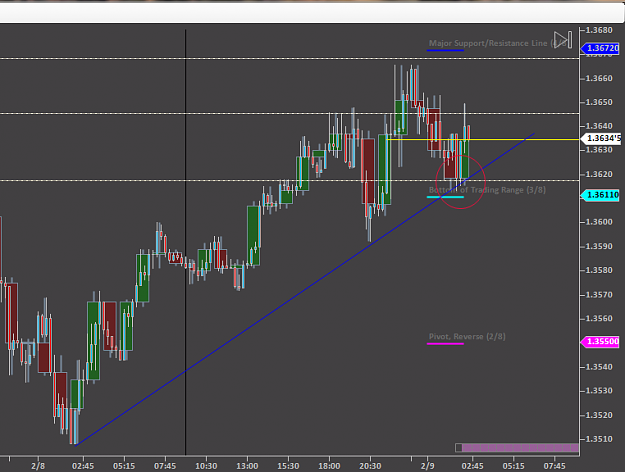The height and width of the screenshot is (472, 625).
Task: Click the 1.3570 price axis label
Action: 601,295
